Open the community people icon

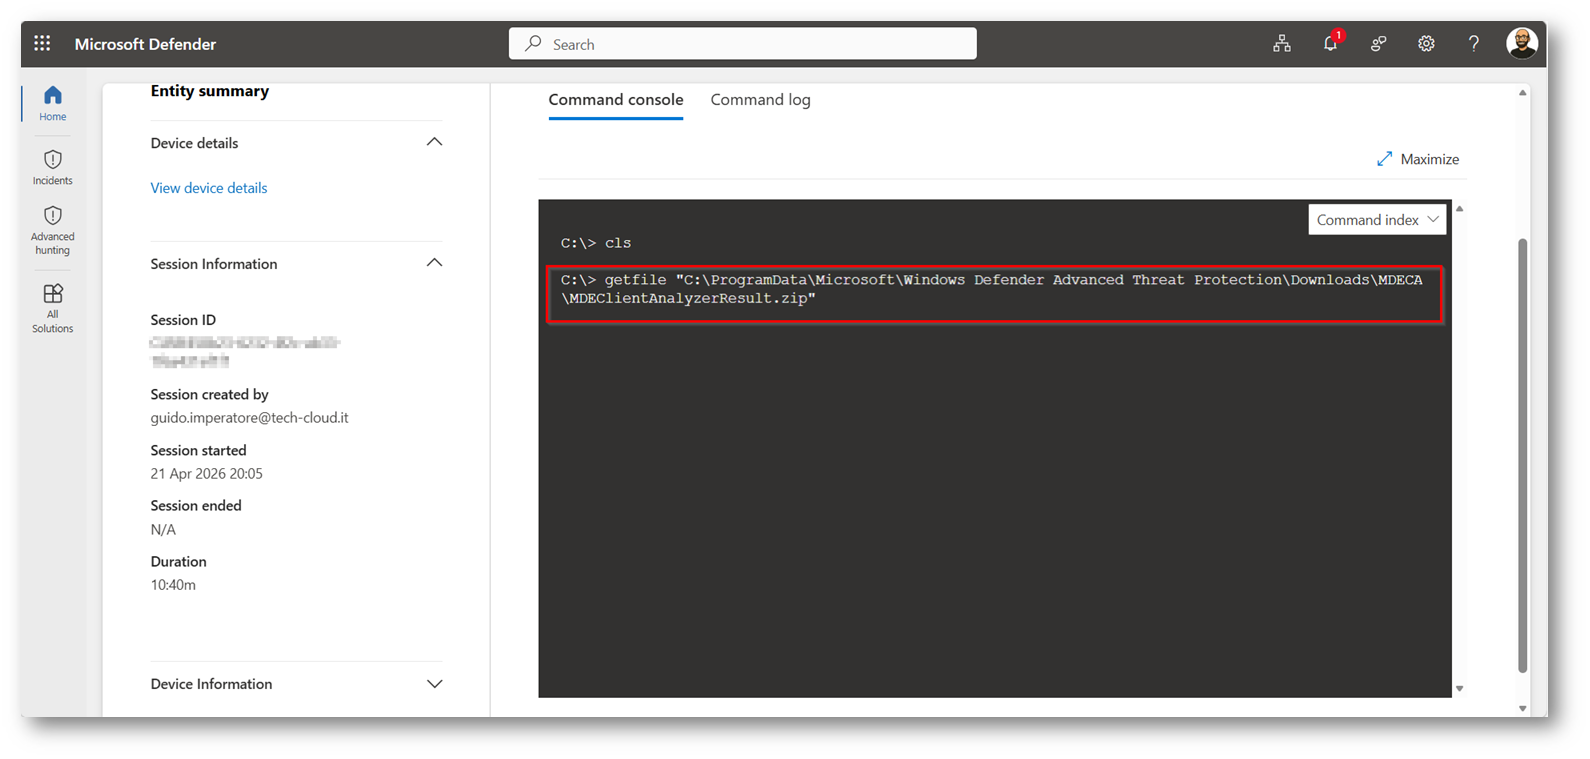[1378, 44]
